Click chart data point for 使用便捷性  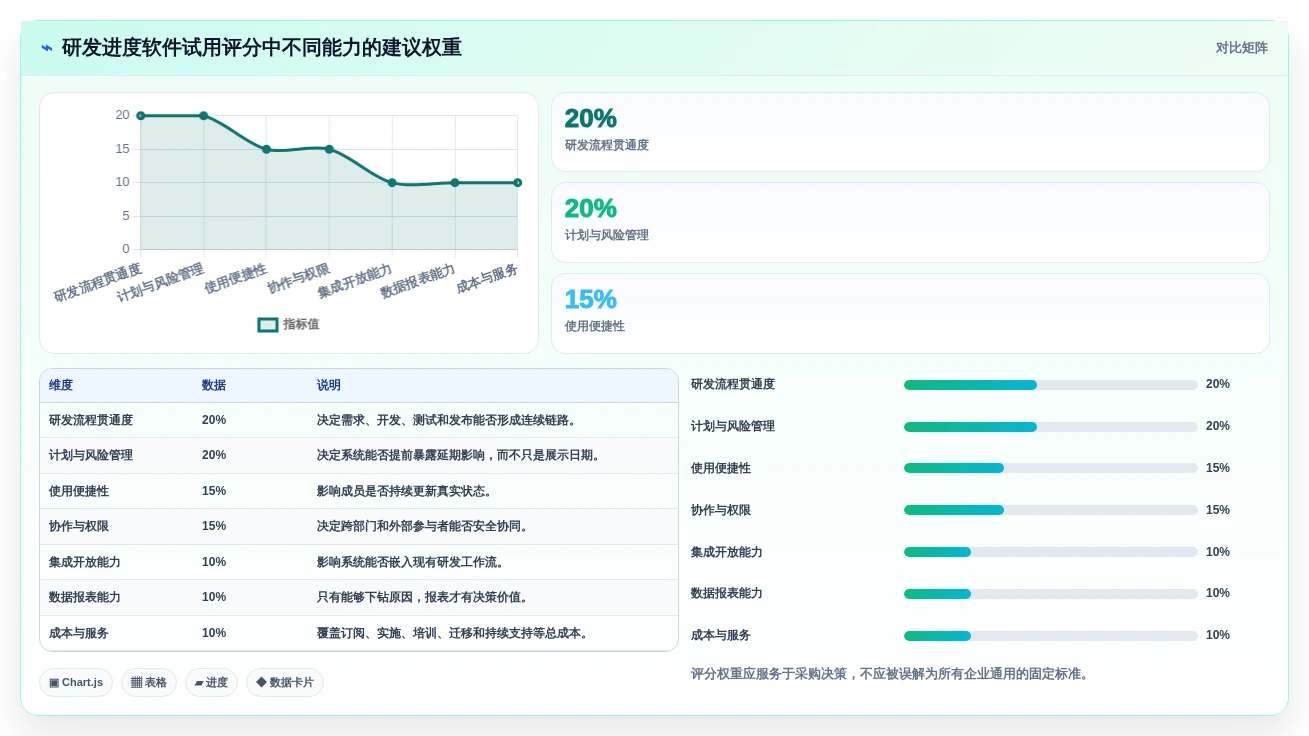[266, 149]
